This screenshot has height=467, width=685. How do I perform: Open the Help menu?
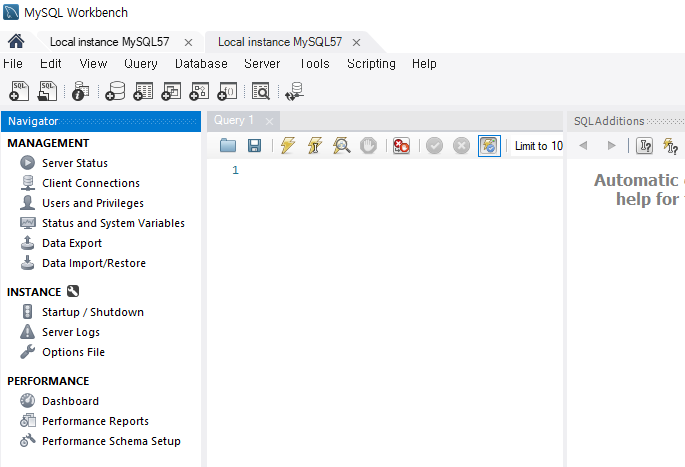coord(424,64)
